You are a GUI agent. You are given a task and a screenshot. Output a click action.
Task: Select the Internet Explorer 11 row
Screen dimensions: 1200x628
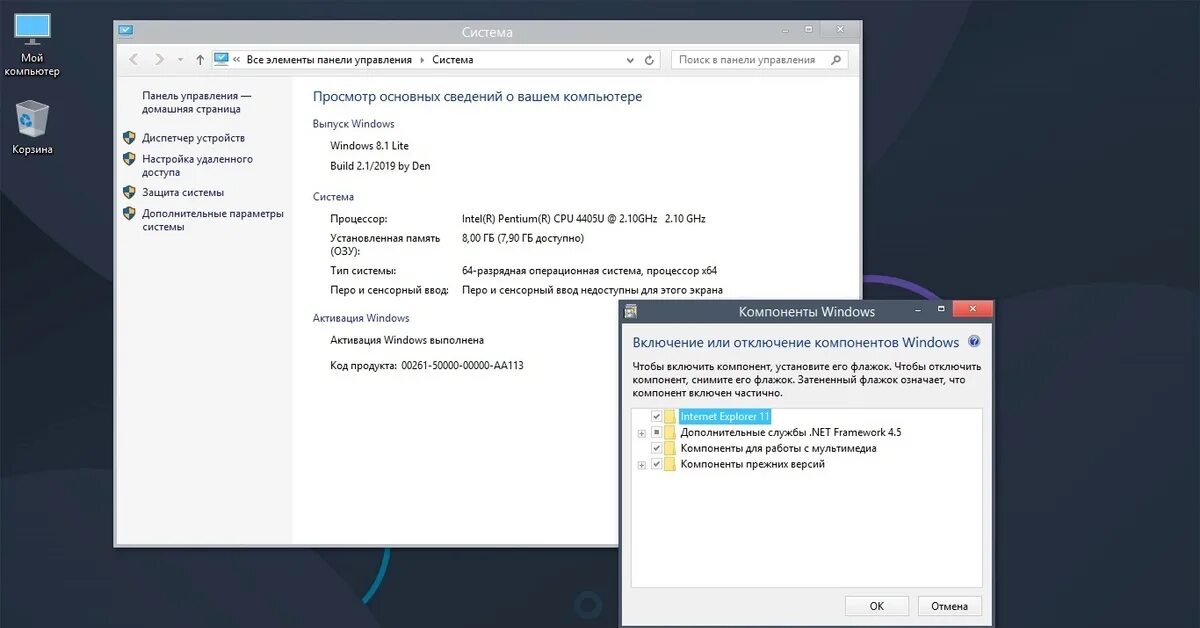point(725,416)
